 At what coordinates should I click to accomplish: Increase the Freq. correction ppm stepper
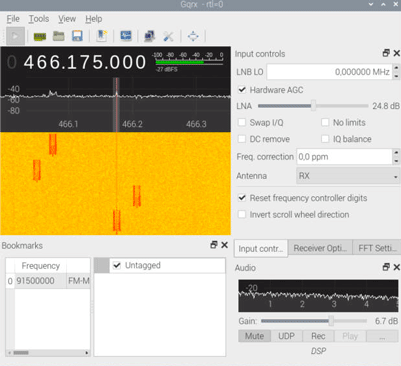[x=396, y=153]
